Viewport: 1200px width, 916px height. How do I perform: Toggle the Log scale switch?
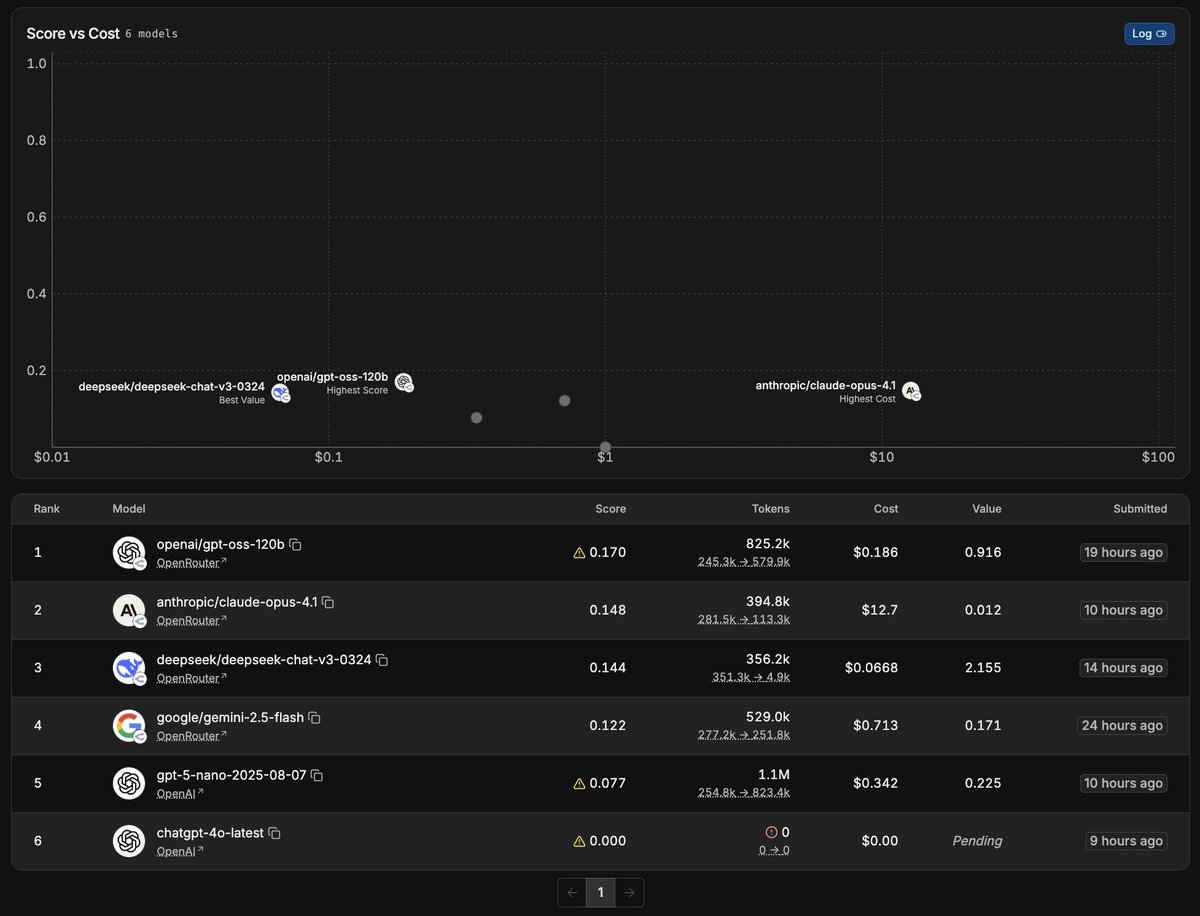pos(1149,34)
